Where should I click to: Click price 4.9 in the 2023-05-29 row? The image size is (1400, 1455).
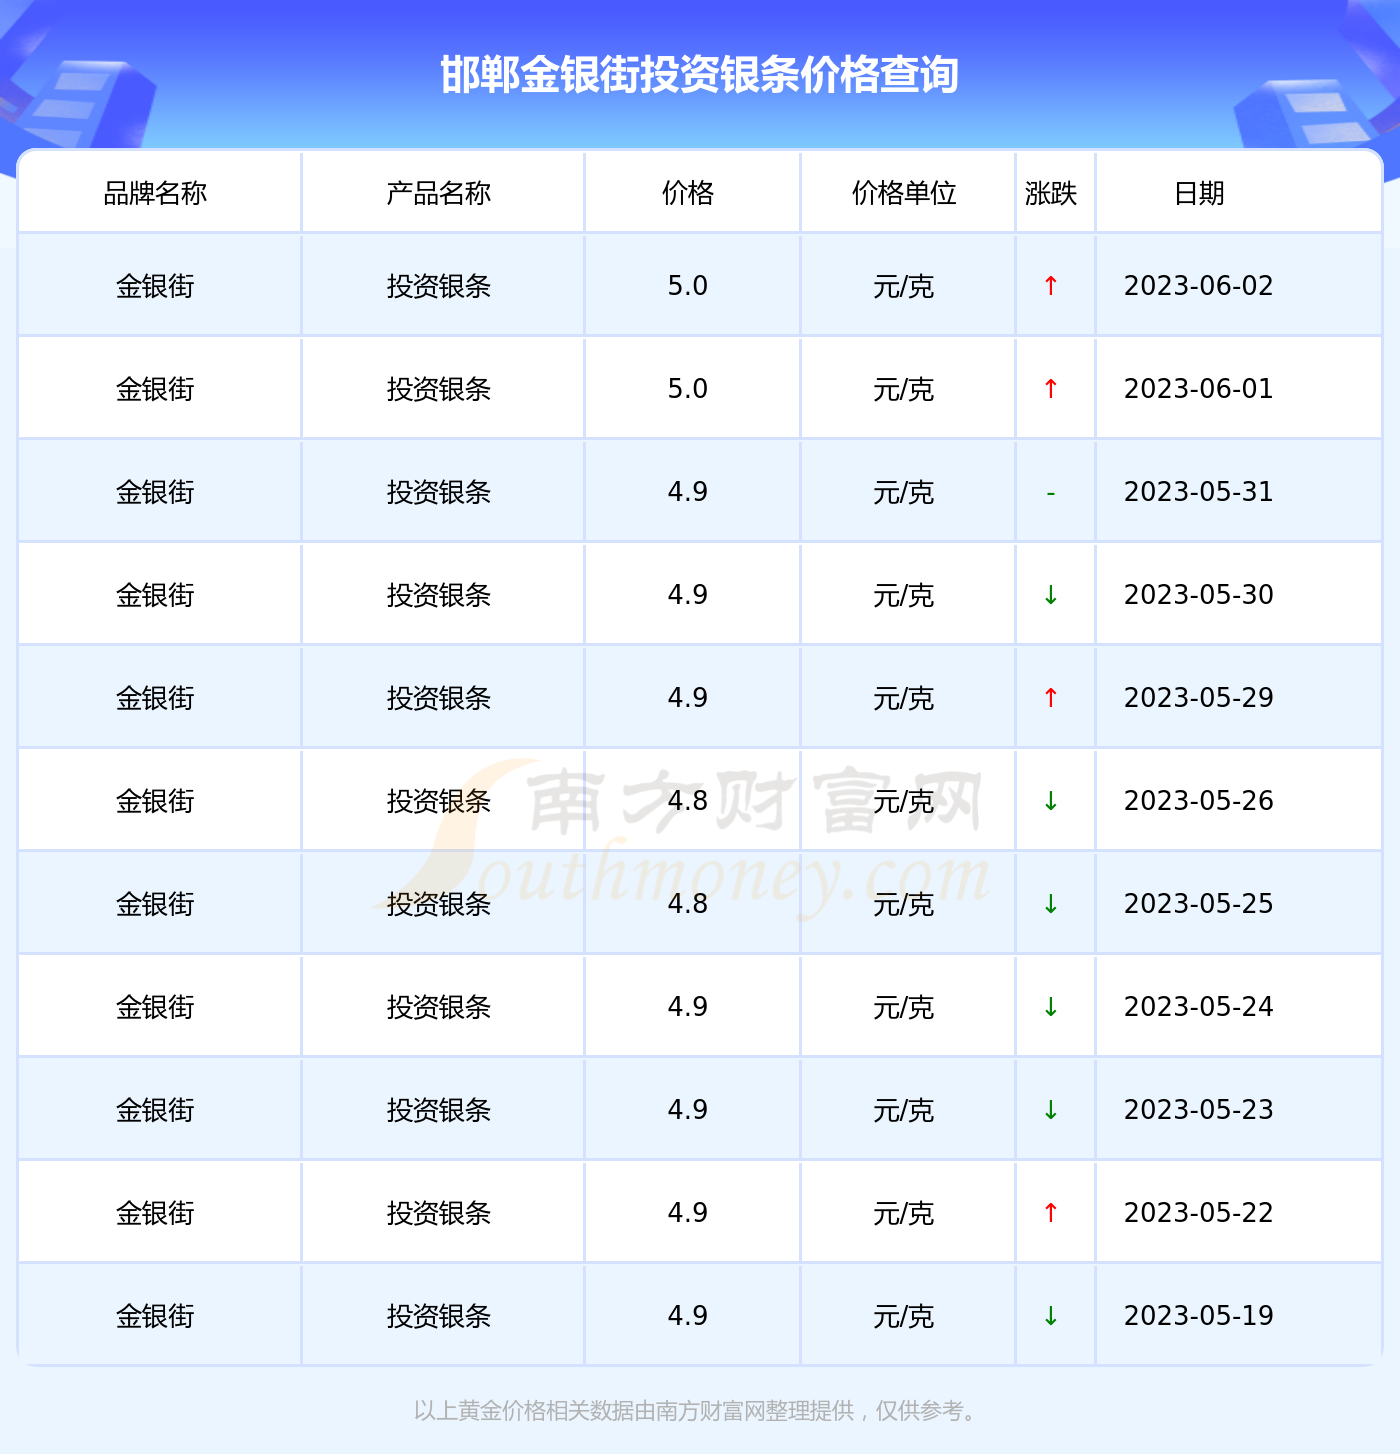(x=688, y=698)
